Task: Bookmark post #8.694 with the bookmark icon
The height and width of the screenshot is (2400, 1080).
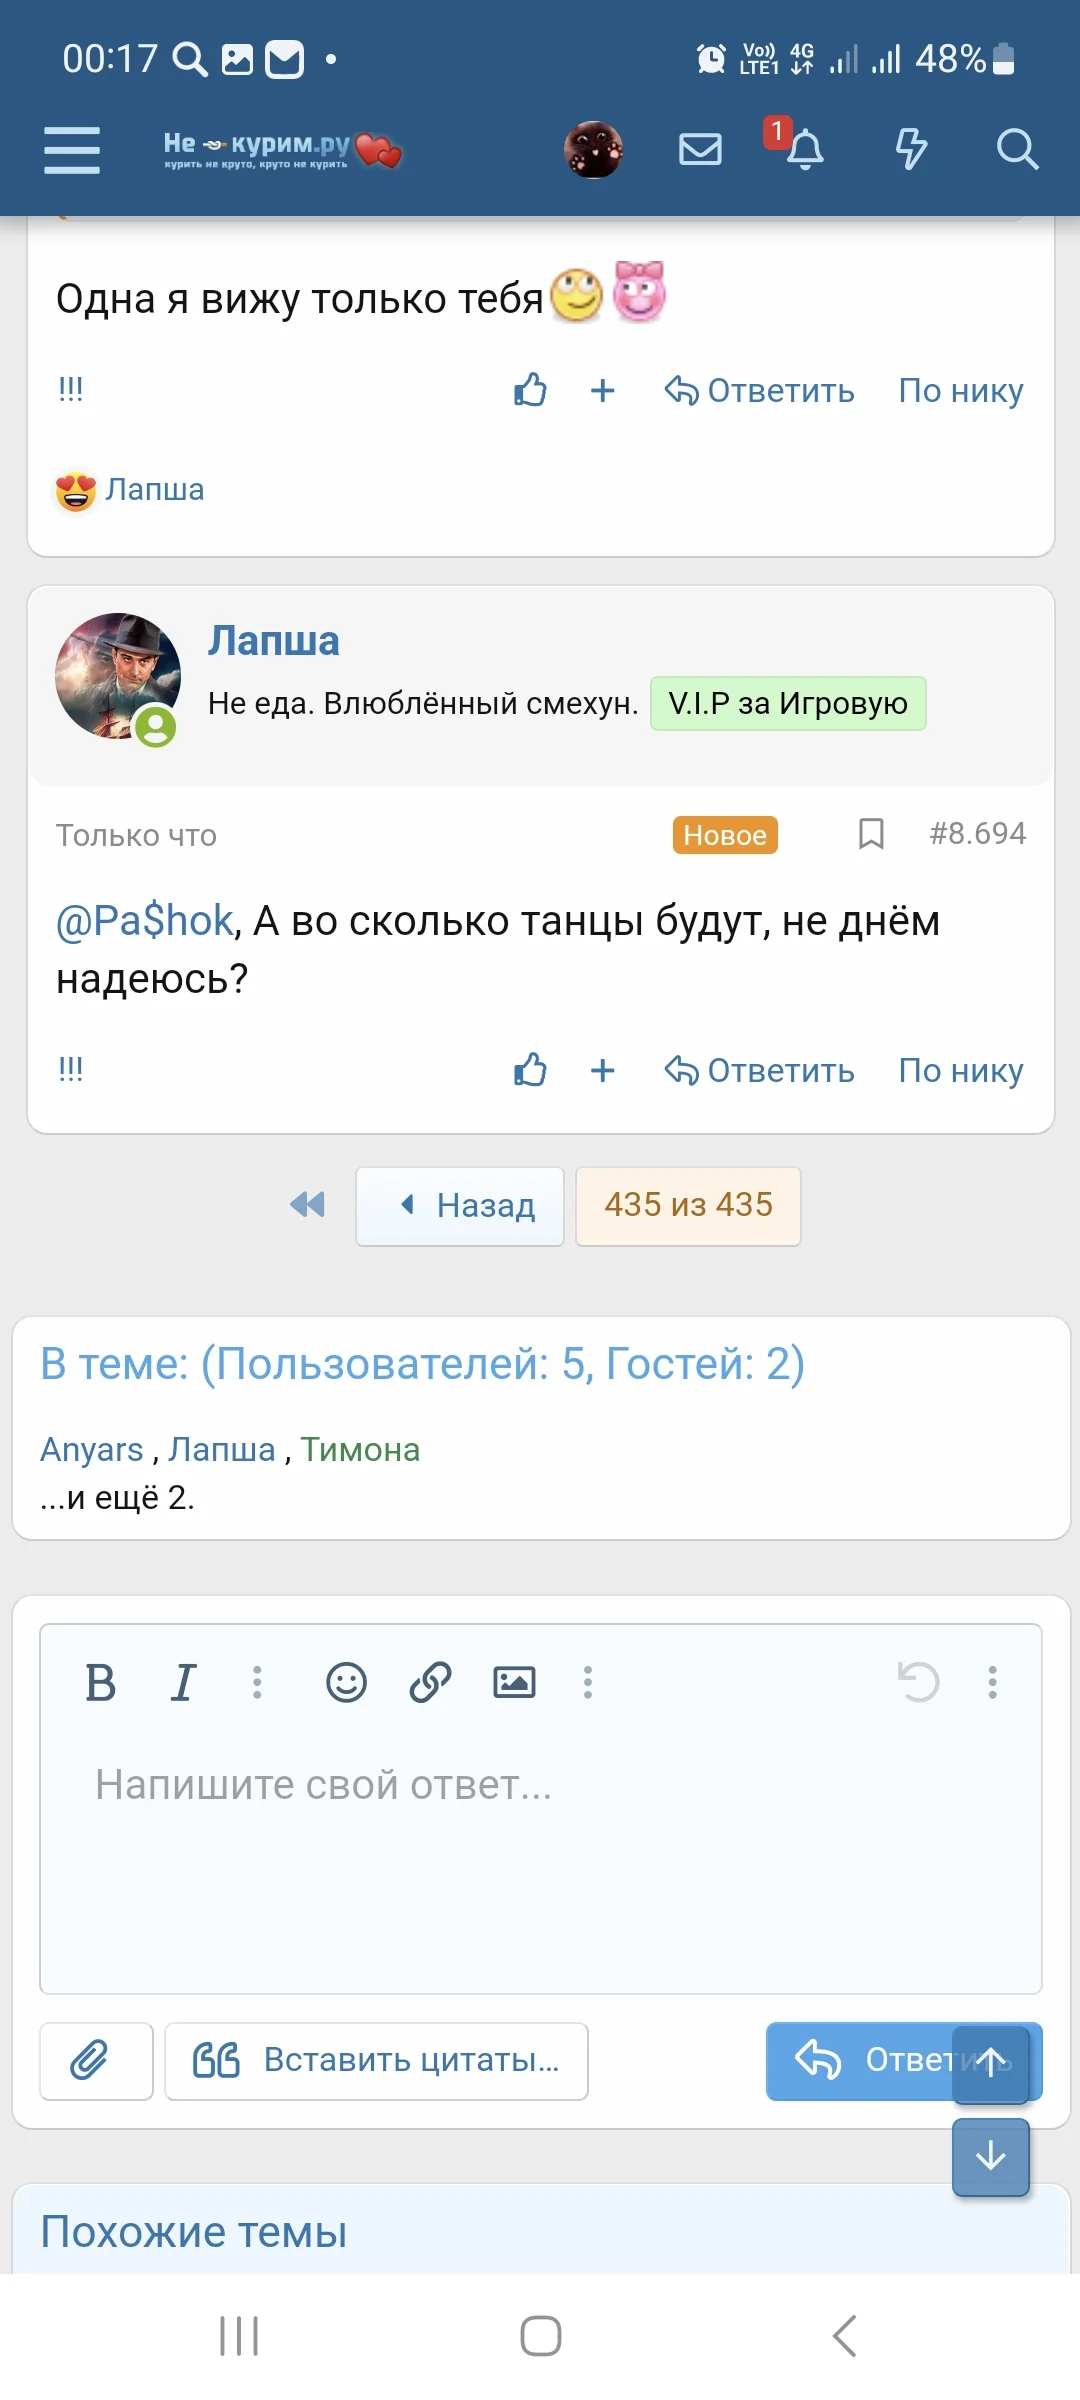Action: pyautogui.click(x=871, y=833)
